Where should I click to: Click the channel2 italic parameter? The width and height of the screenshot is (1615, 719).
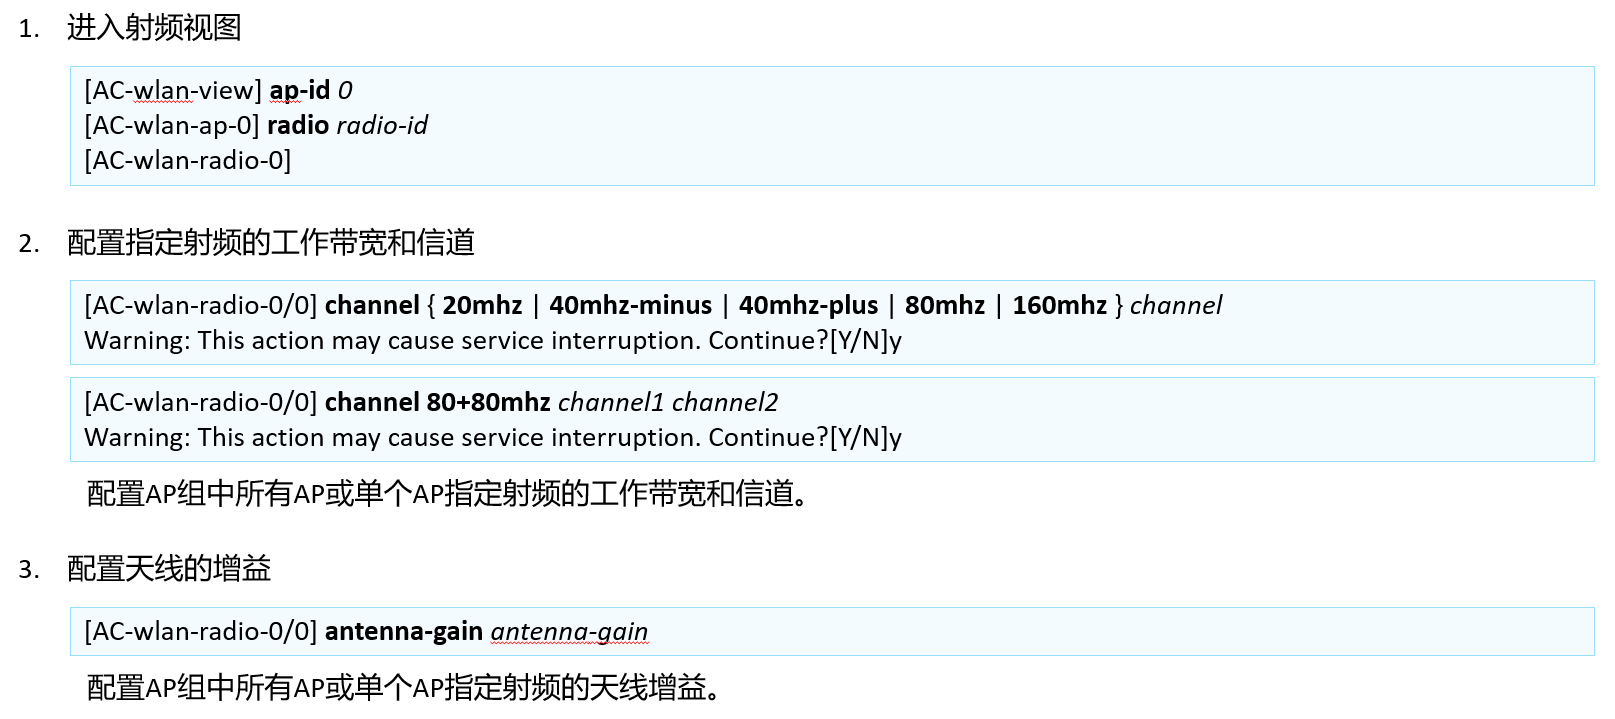pos(725,403)
